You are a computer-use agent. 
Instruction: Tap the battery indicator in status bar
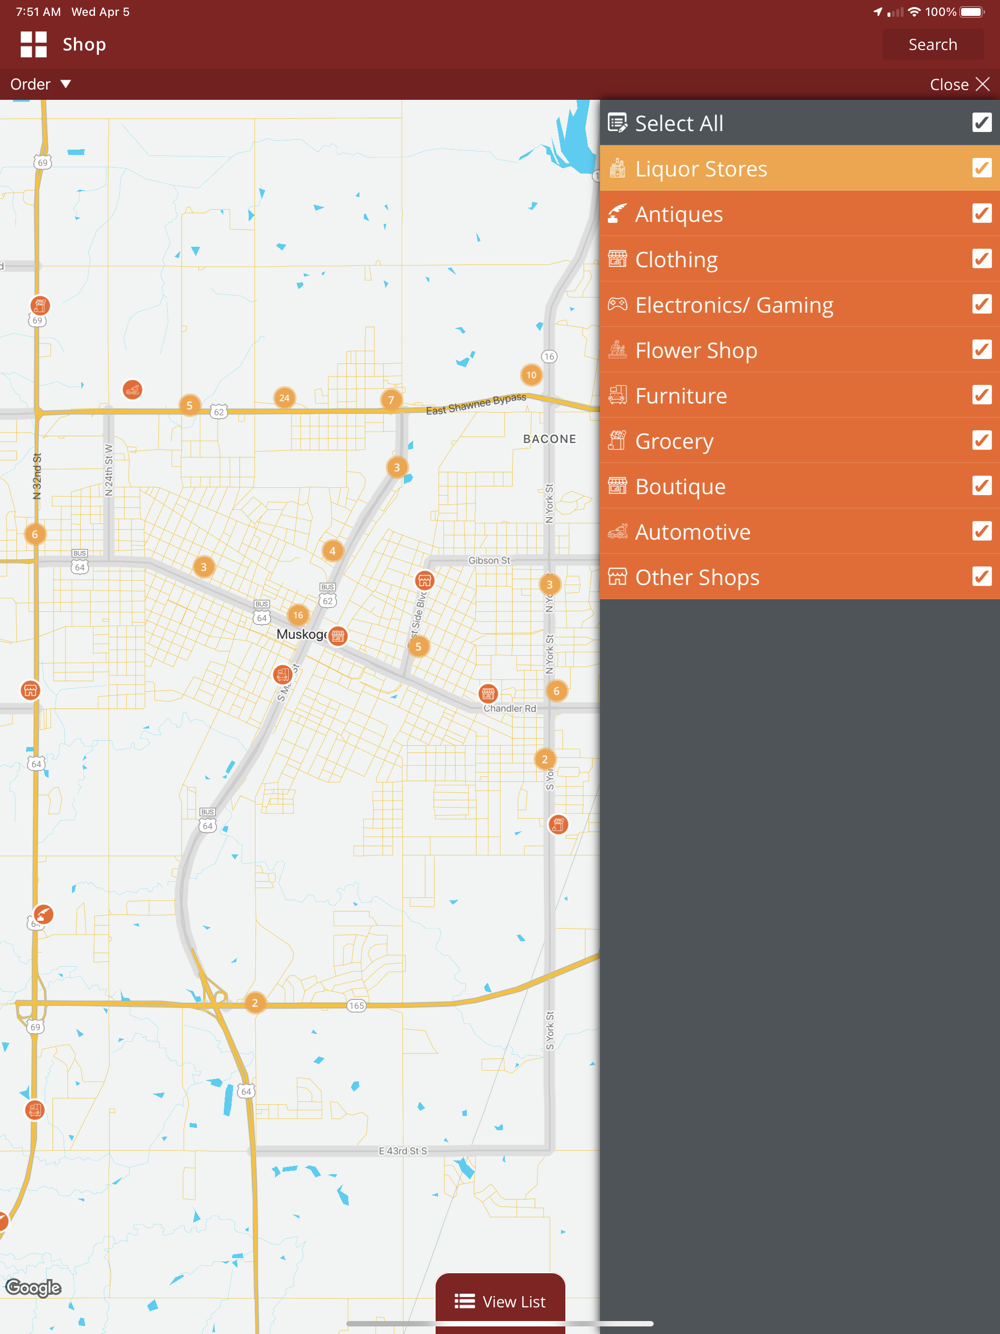[x=973, y=12]
